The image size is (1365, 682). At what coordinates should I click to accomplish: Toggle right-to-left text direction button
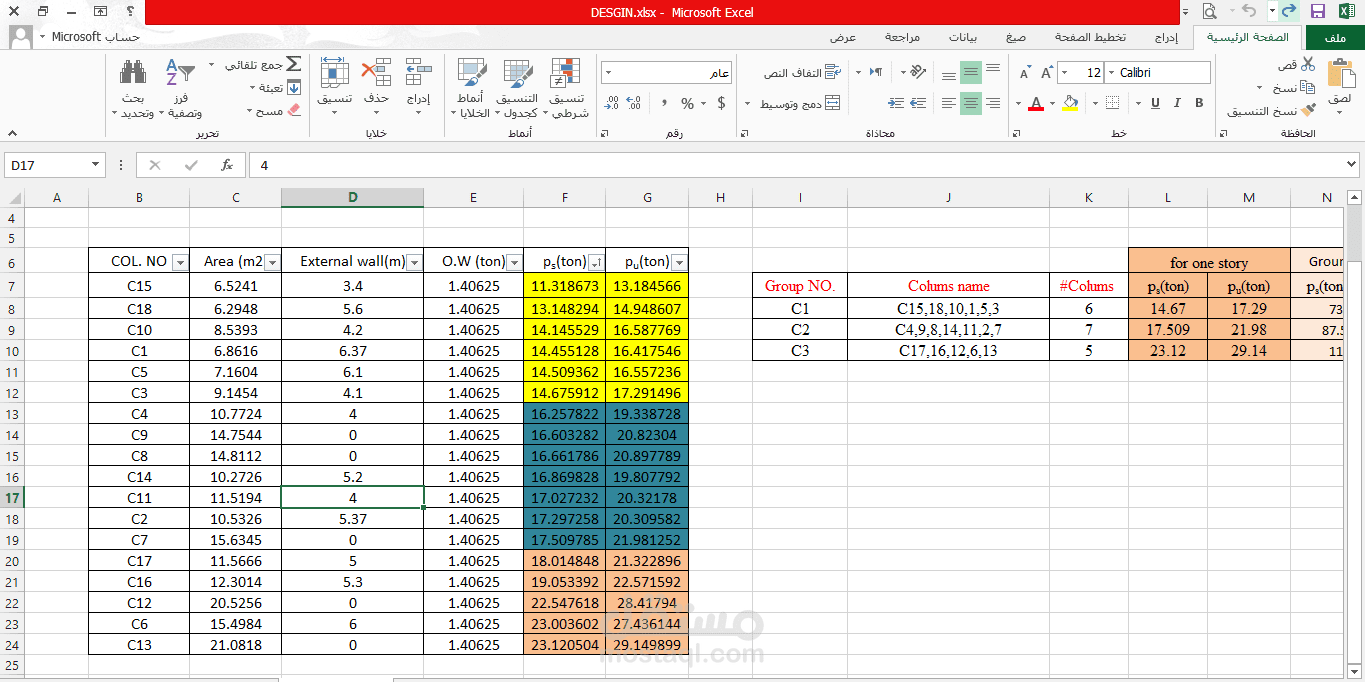876,72
